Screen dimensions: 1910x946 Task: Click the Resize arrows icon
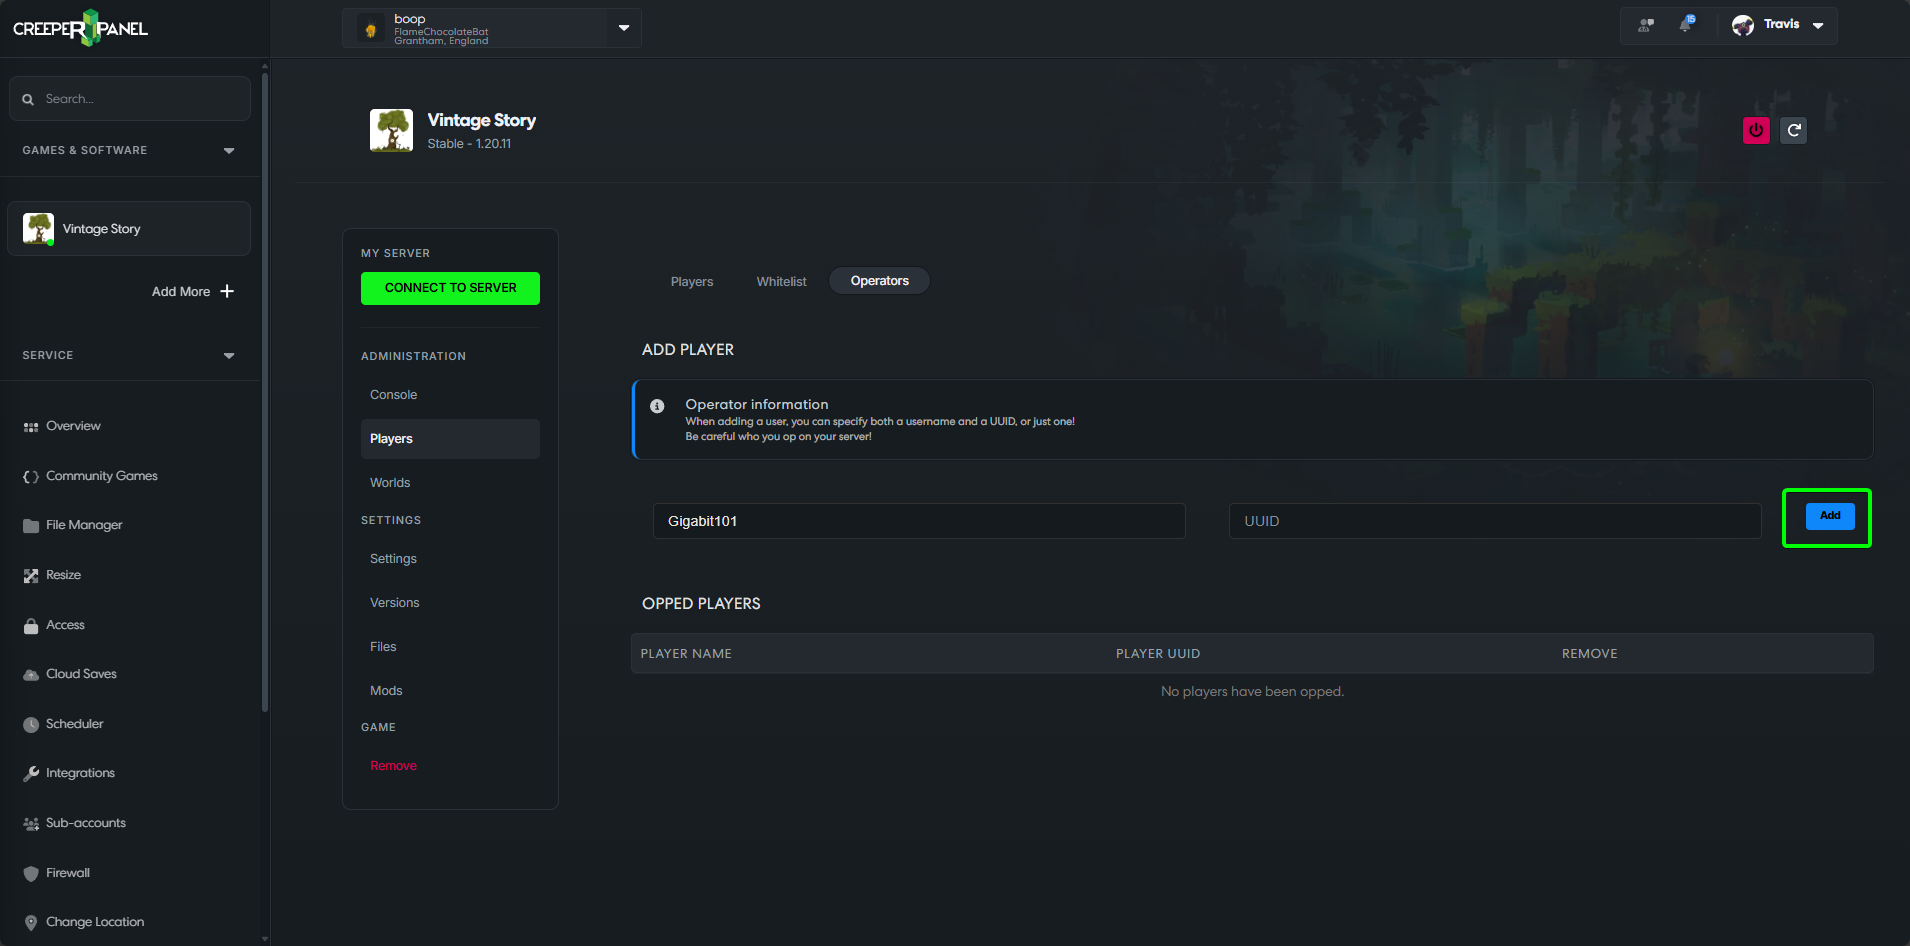(31, 575)
